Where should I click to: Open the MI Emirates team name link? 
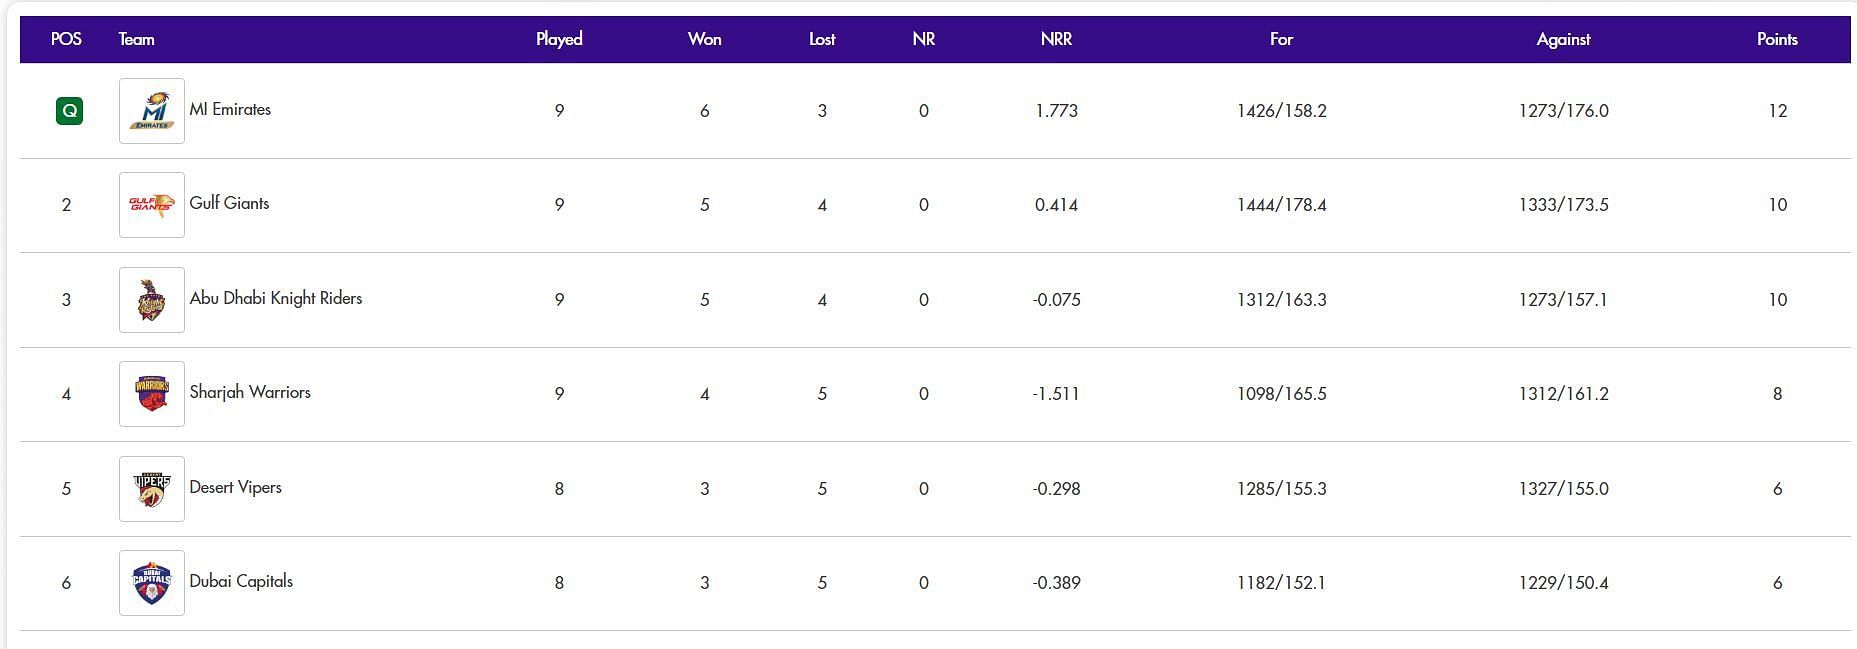(230, 109)
